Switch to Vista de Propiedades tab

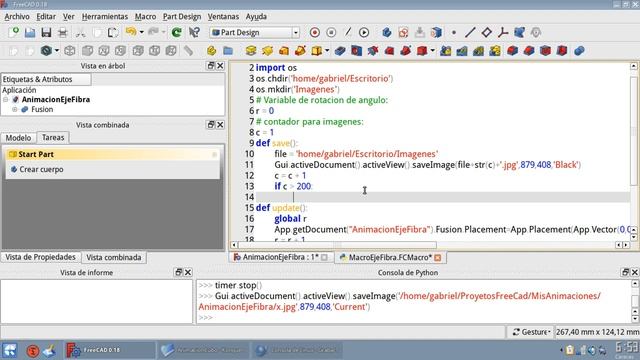tap(40, 257)
